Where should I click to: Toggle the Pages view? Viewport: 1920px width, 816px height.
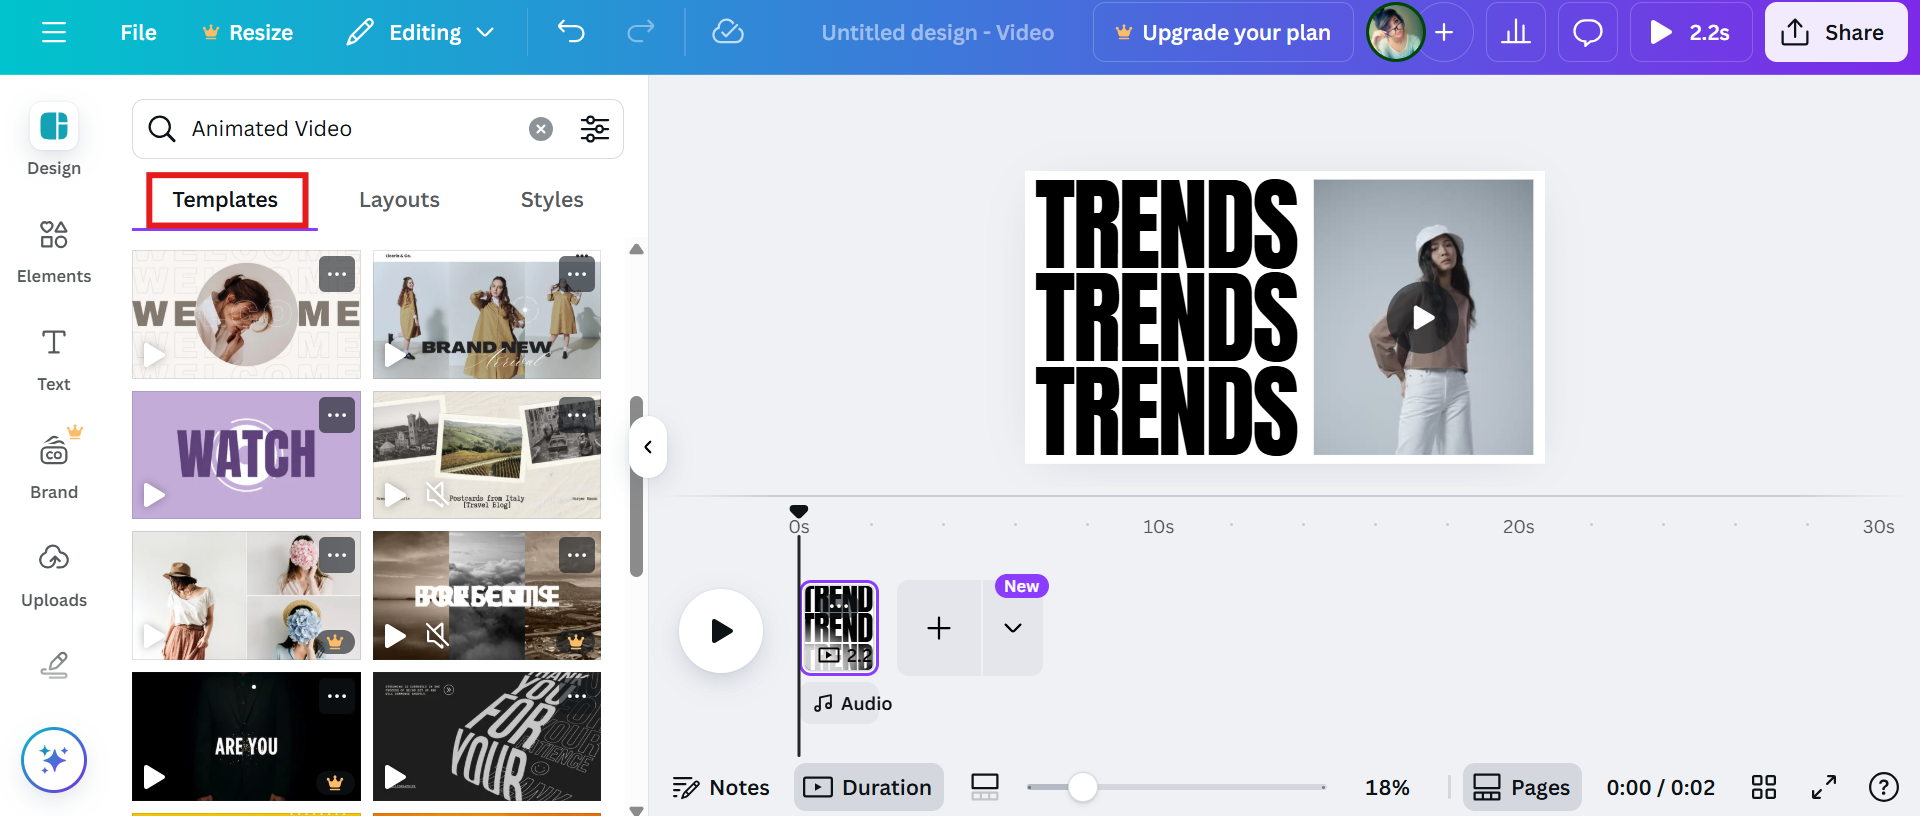(x=1522, y=788)
